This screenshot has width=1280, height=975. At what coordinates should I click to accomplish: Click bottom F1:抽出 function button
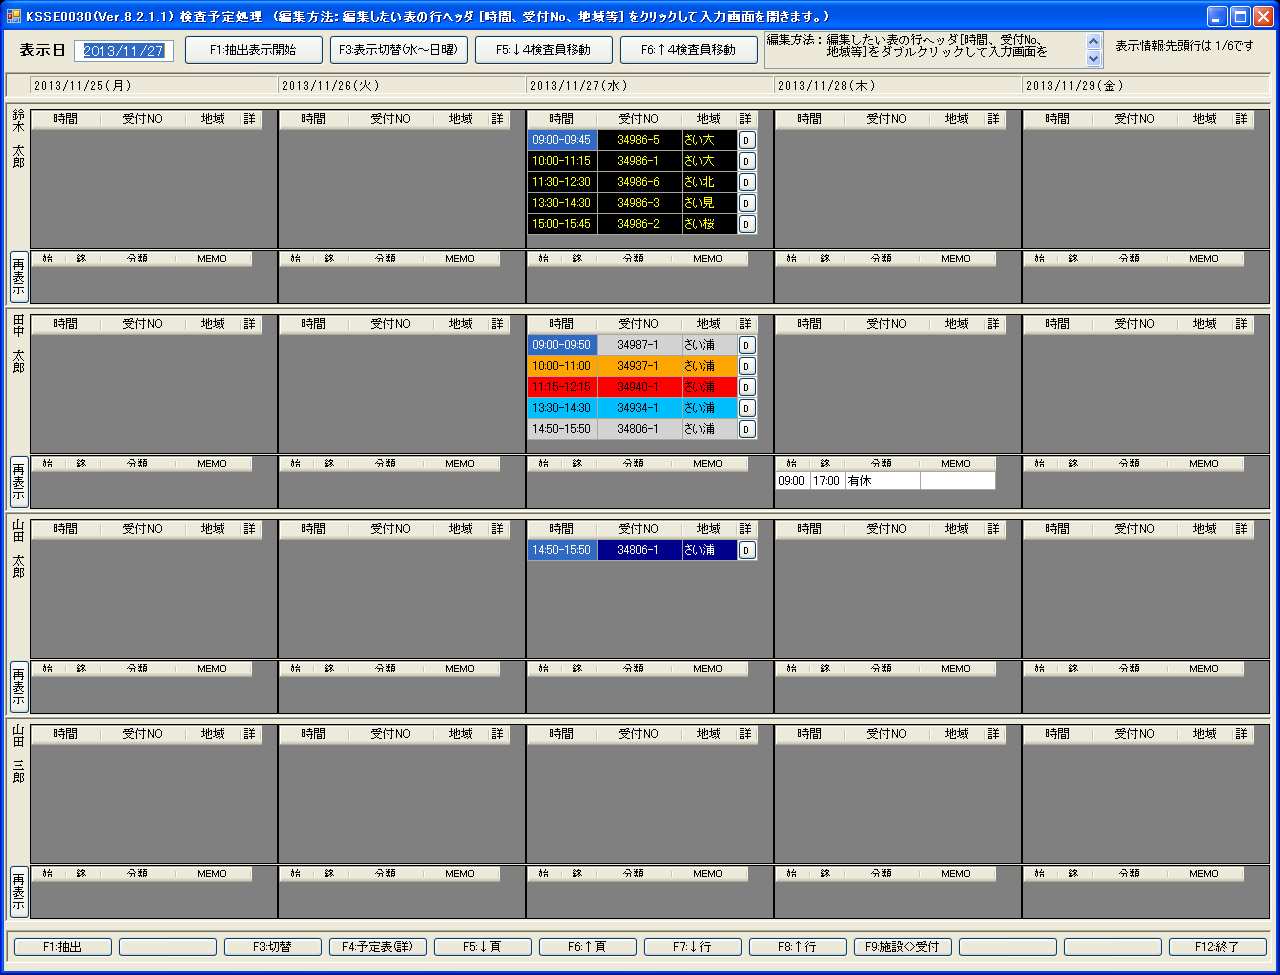(63, 947)
